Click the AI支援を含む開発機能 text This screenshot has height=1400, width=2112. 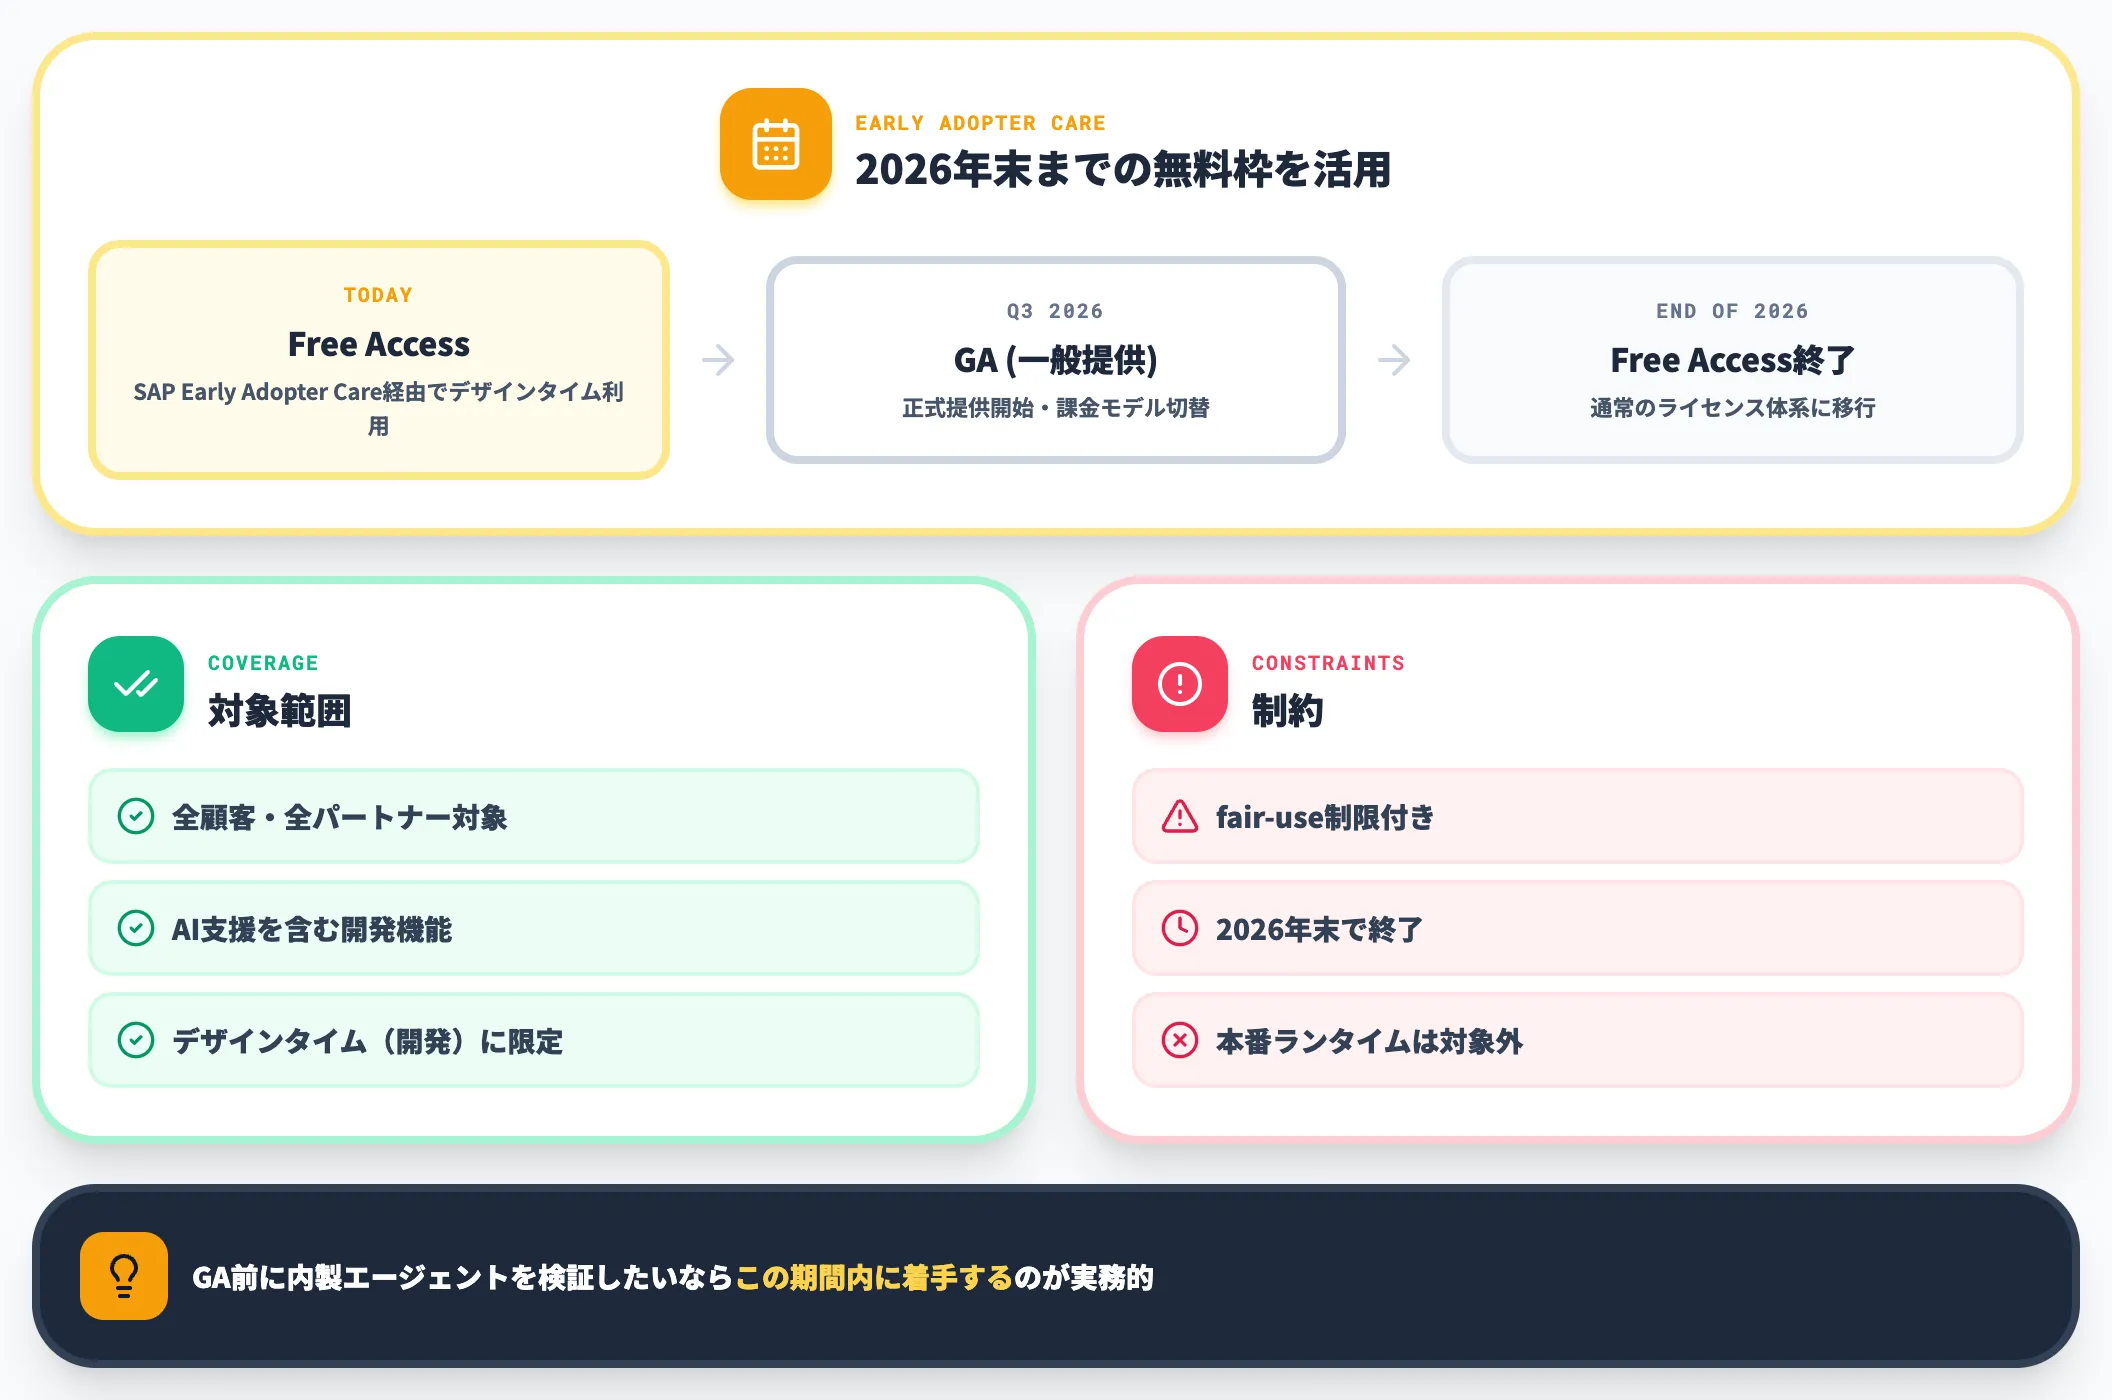pos(312,929)
